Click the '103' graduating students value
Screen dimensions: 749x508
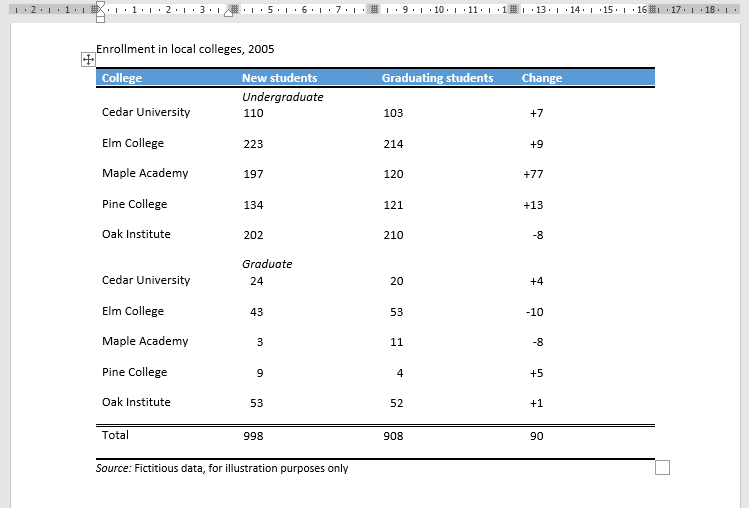[x=393, y=113]
